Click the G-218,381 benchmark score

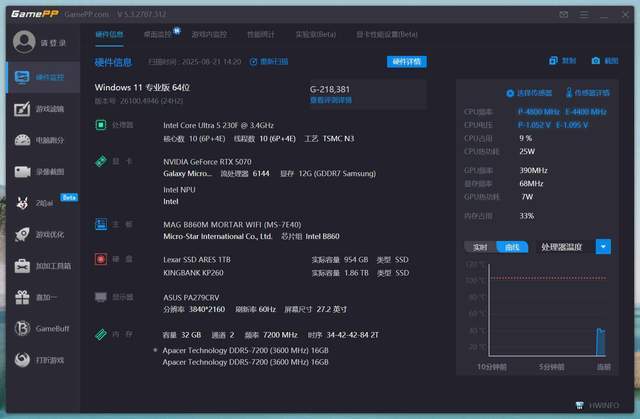330,89
